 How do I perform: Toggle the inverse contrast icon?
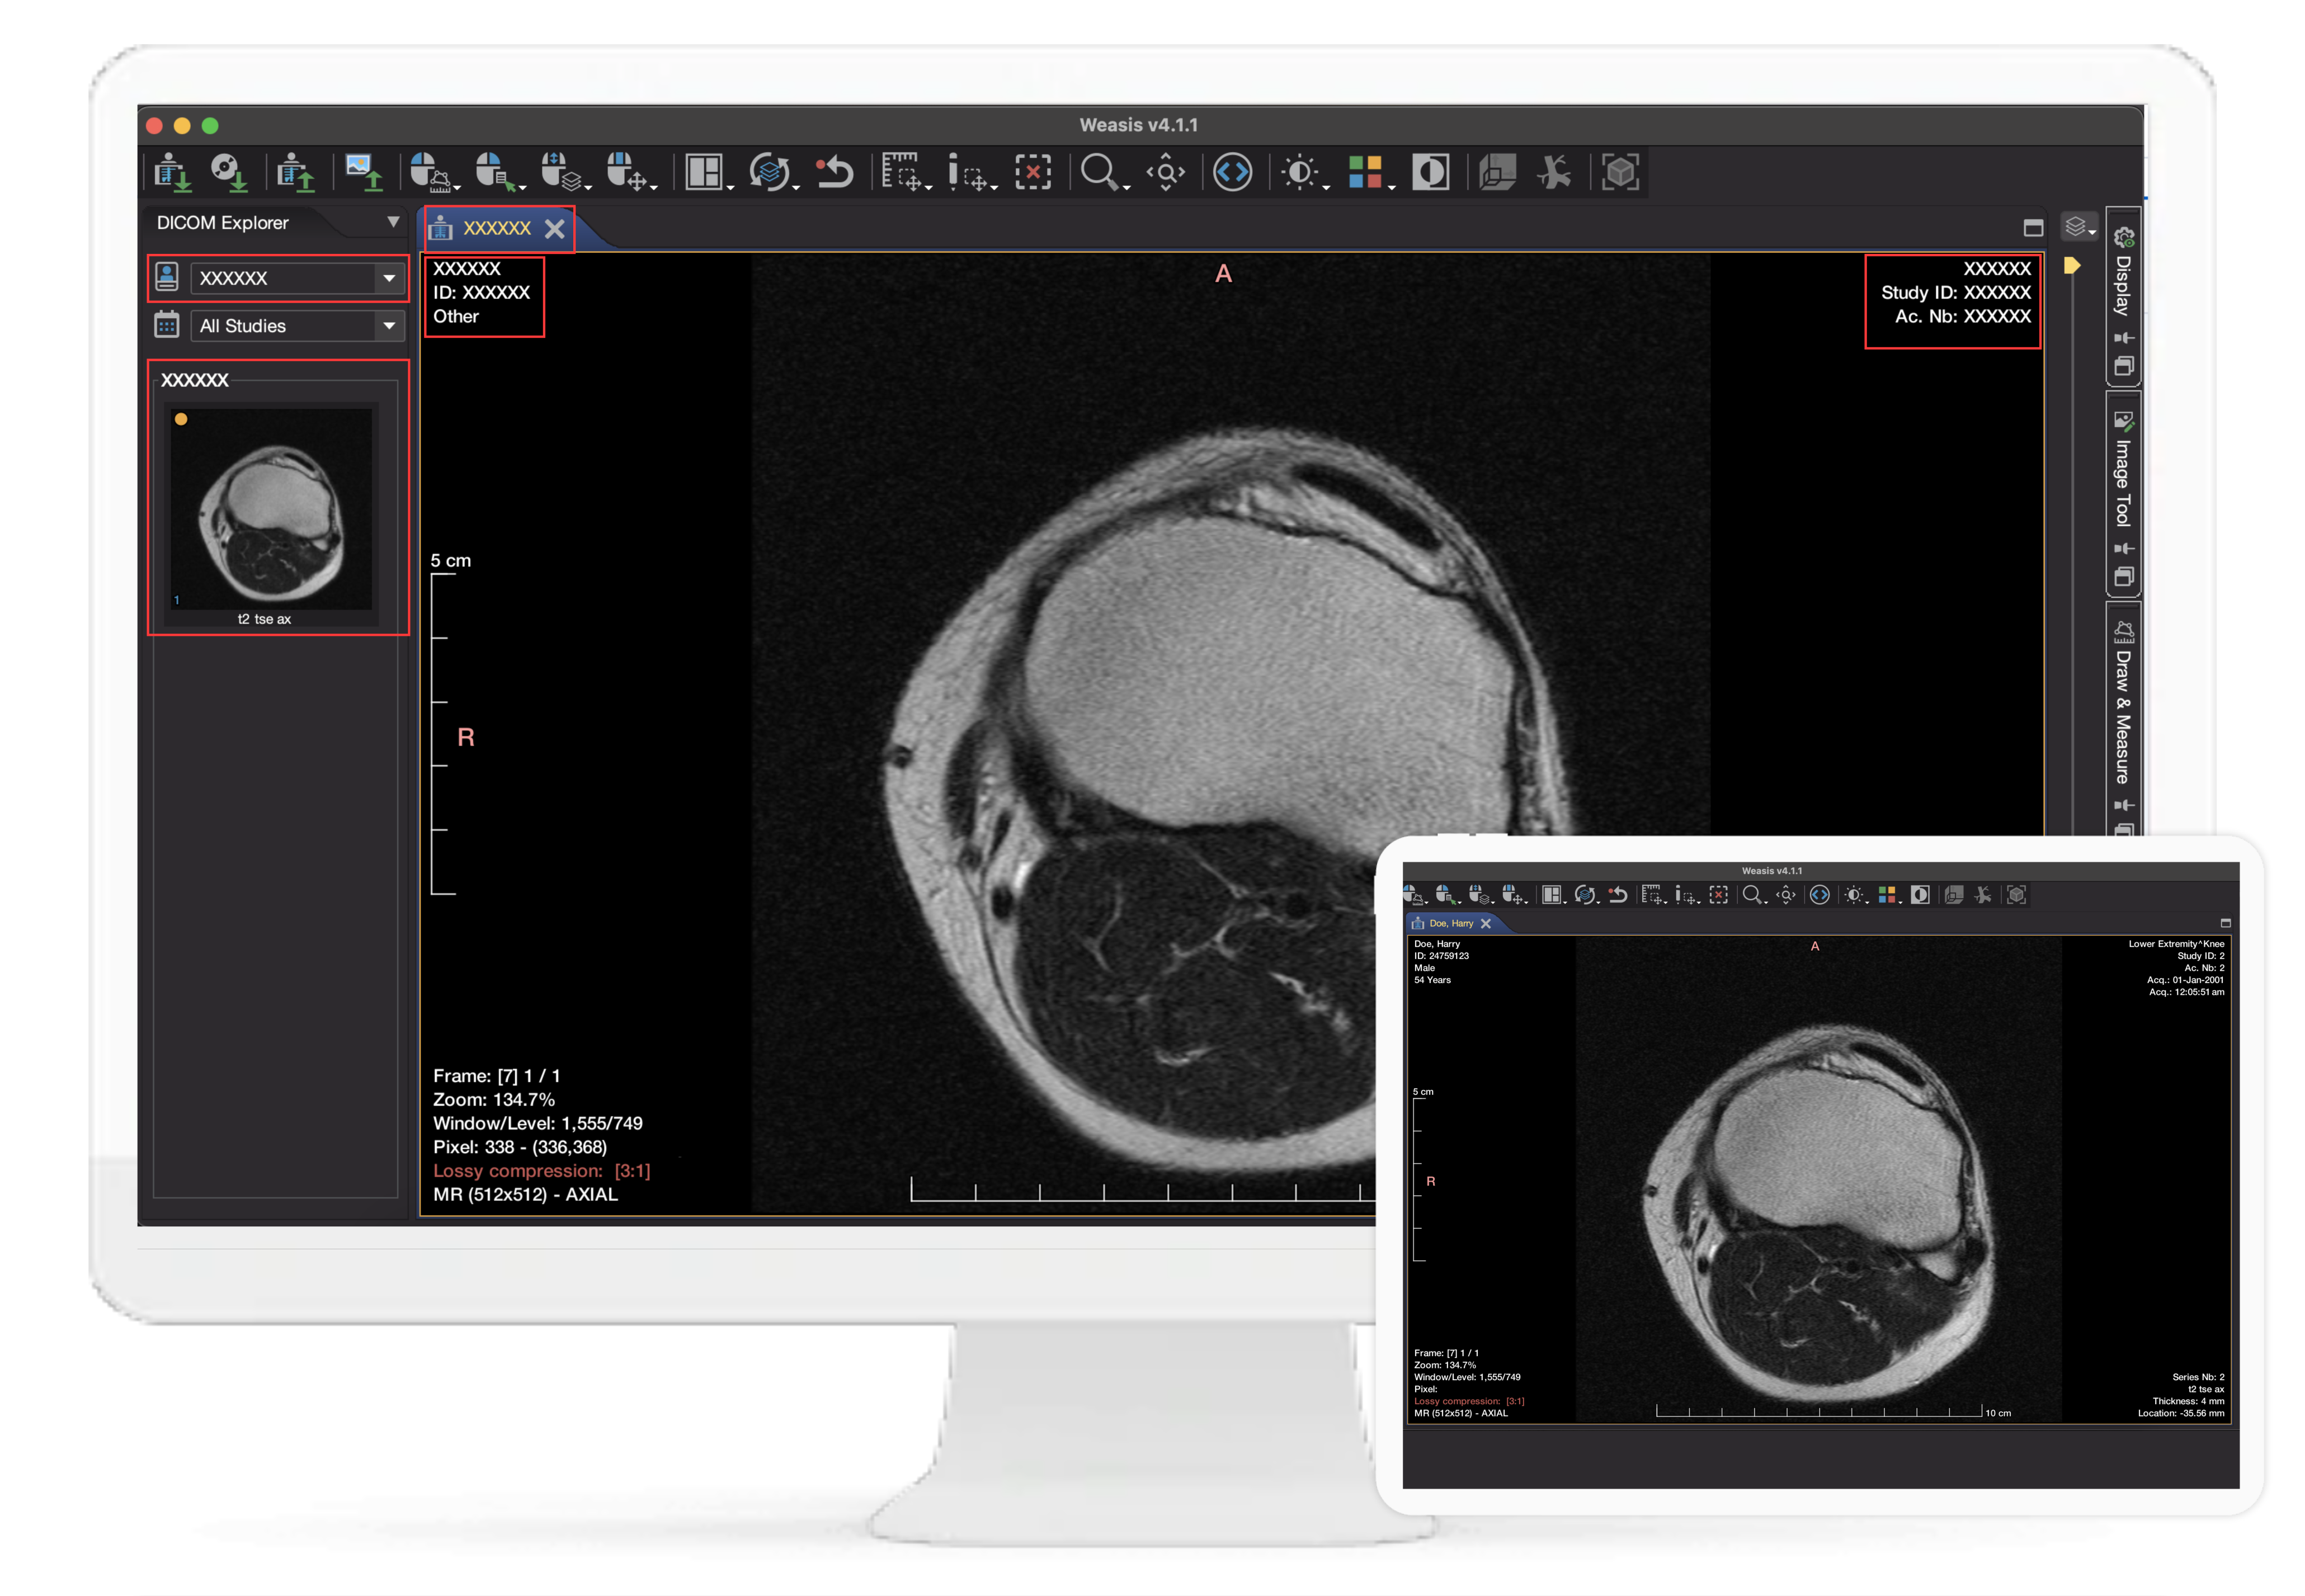1430,173
